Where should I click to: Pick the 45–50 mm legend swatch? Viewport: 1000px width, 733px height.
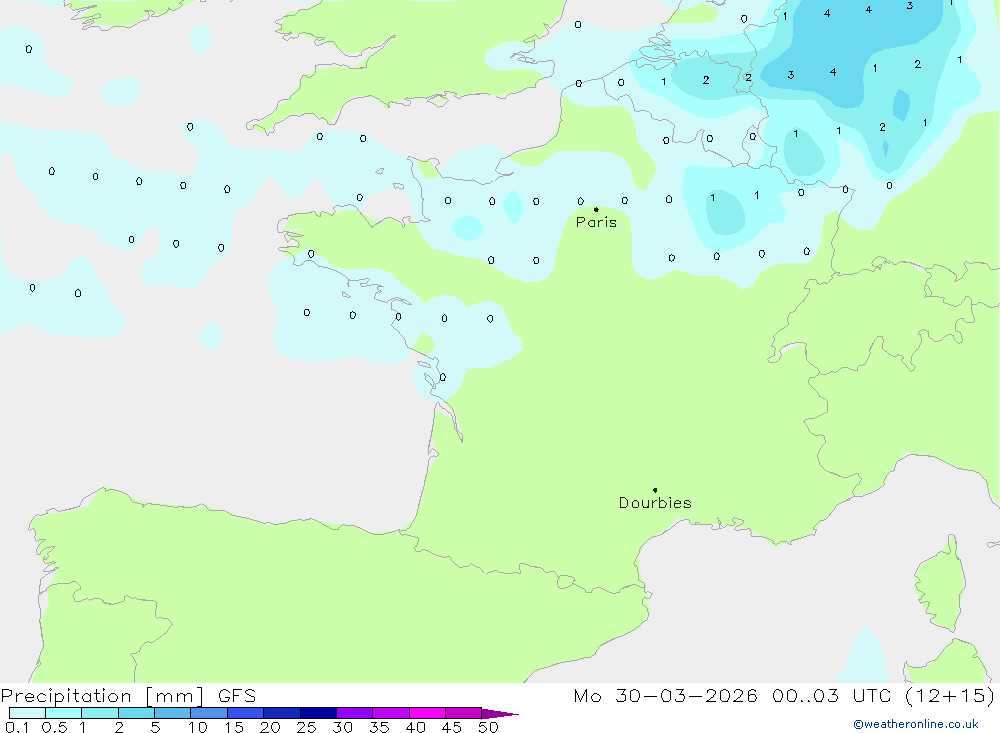point(464,713)
